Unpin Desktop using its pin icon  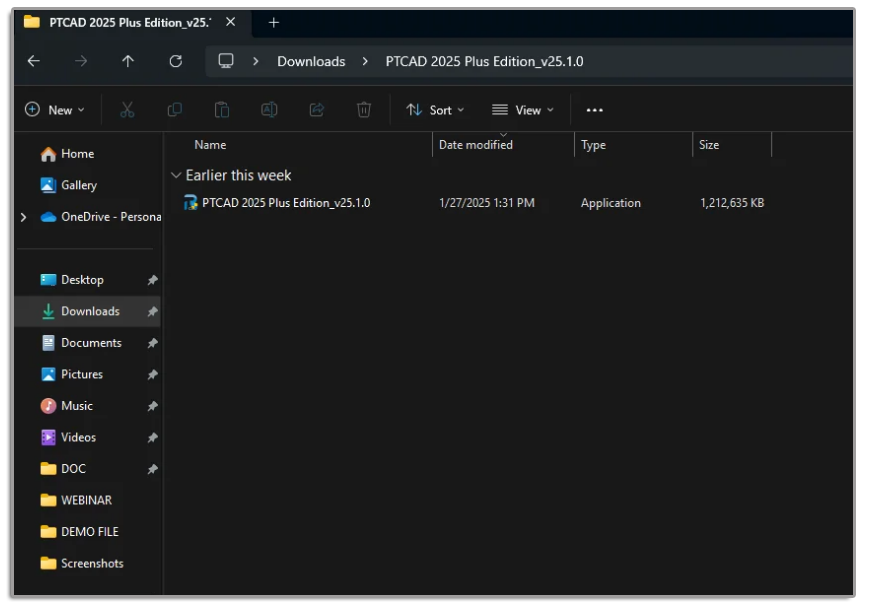[152, 280]
